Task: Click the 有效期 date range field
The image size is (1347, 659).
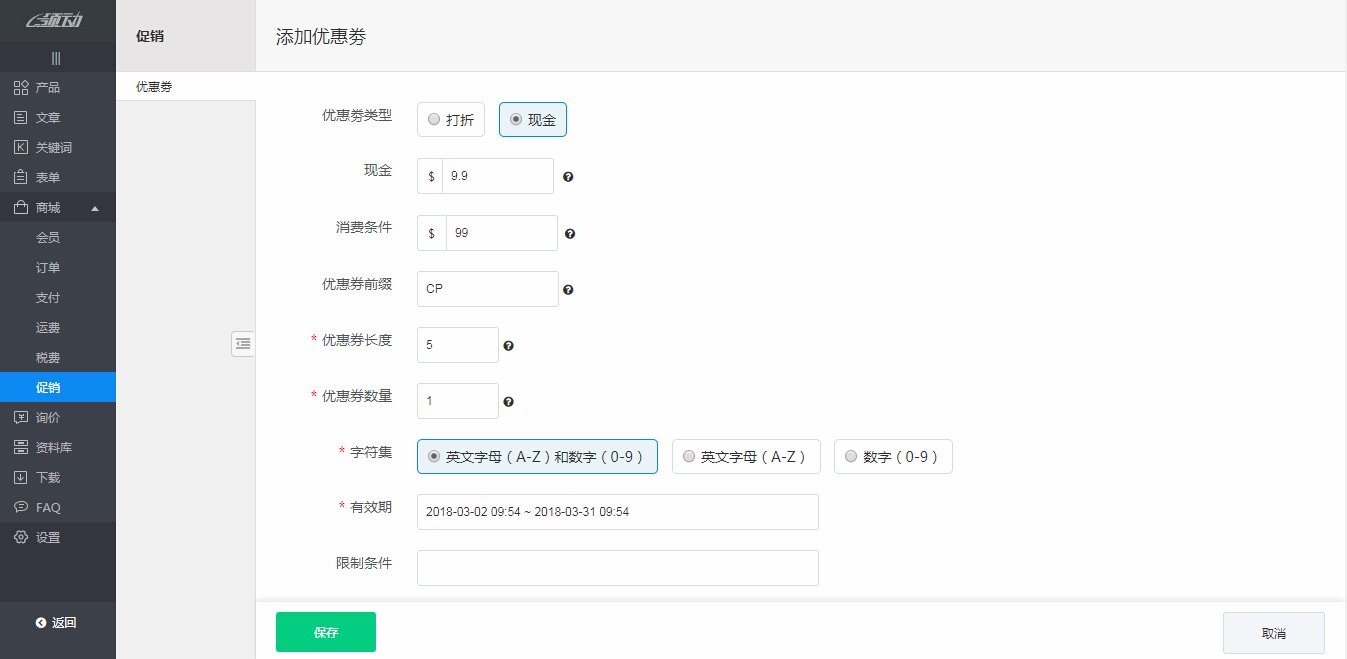Action: [x=617, y=511]
